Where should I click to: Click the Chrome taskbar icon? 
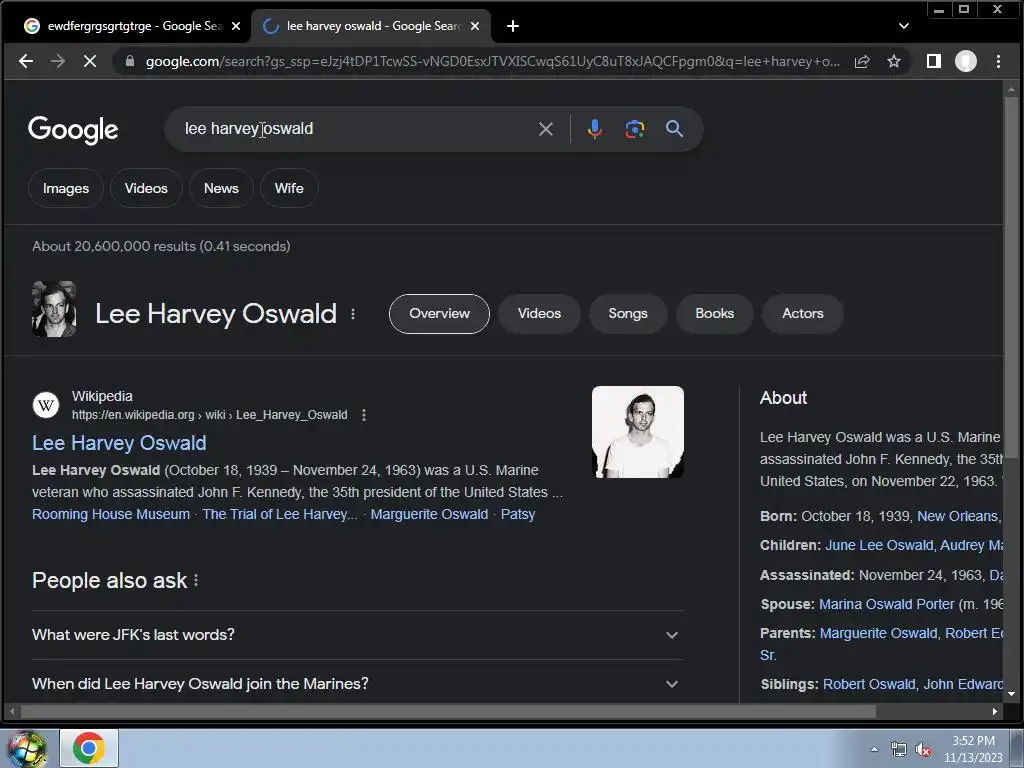coord(89,748)
